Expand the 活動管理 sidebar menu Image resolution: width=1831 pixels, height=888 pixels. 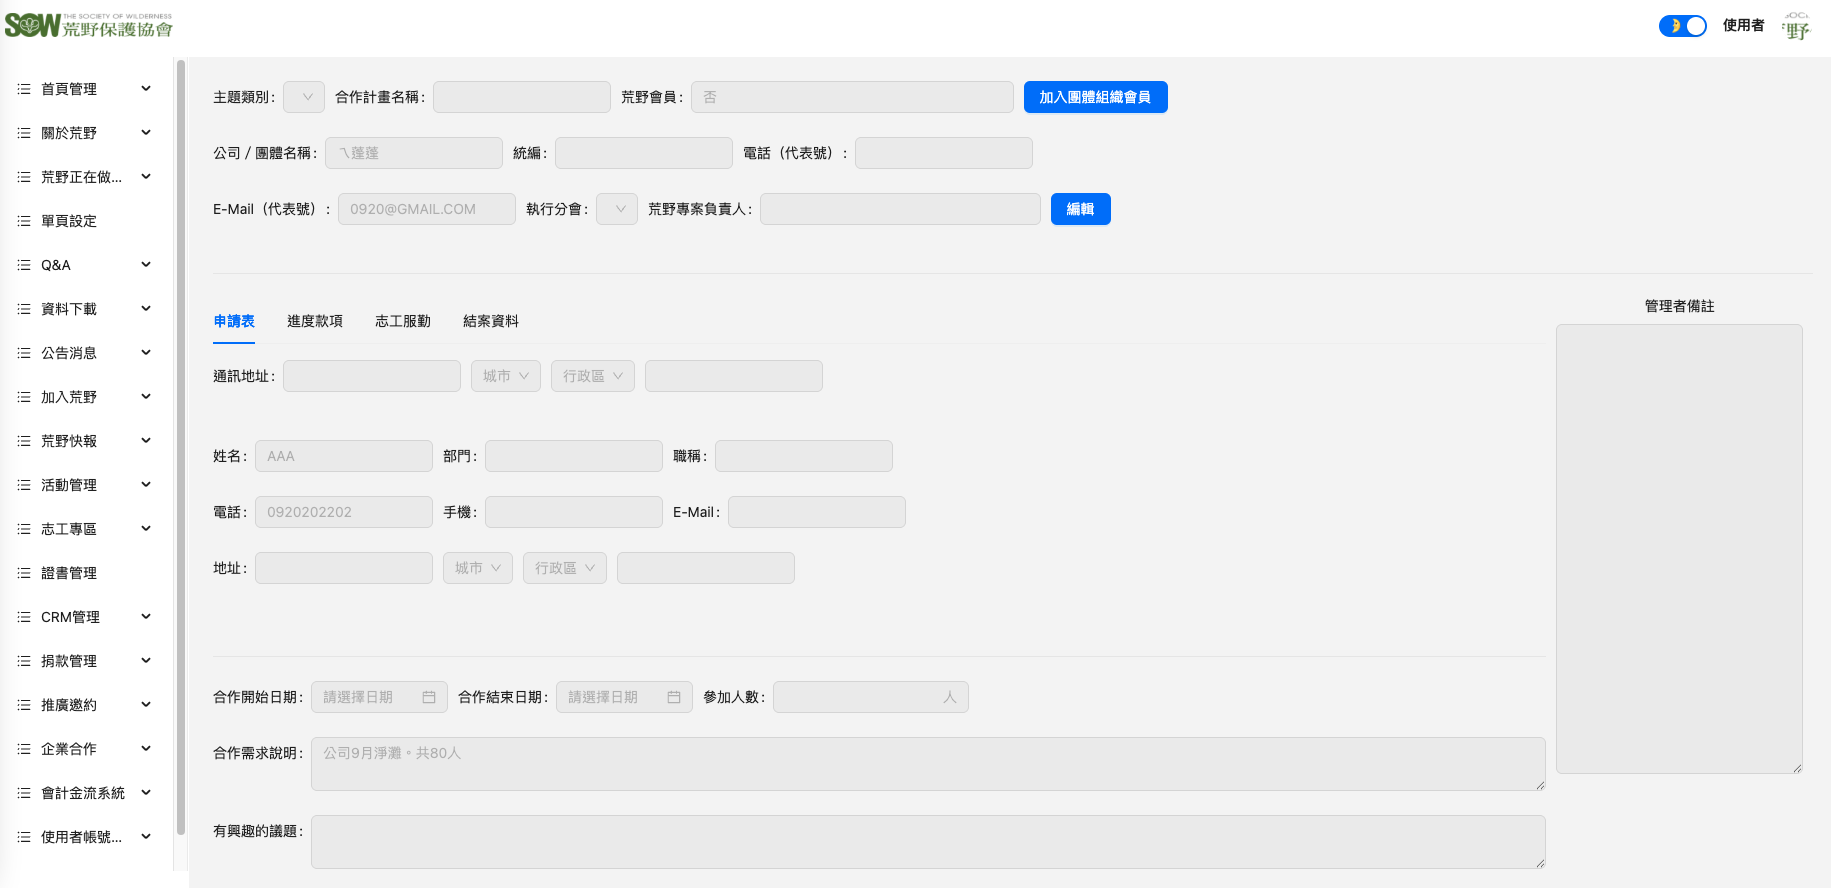click(x=146, y=485)
